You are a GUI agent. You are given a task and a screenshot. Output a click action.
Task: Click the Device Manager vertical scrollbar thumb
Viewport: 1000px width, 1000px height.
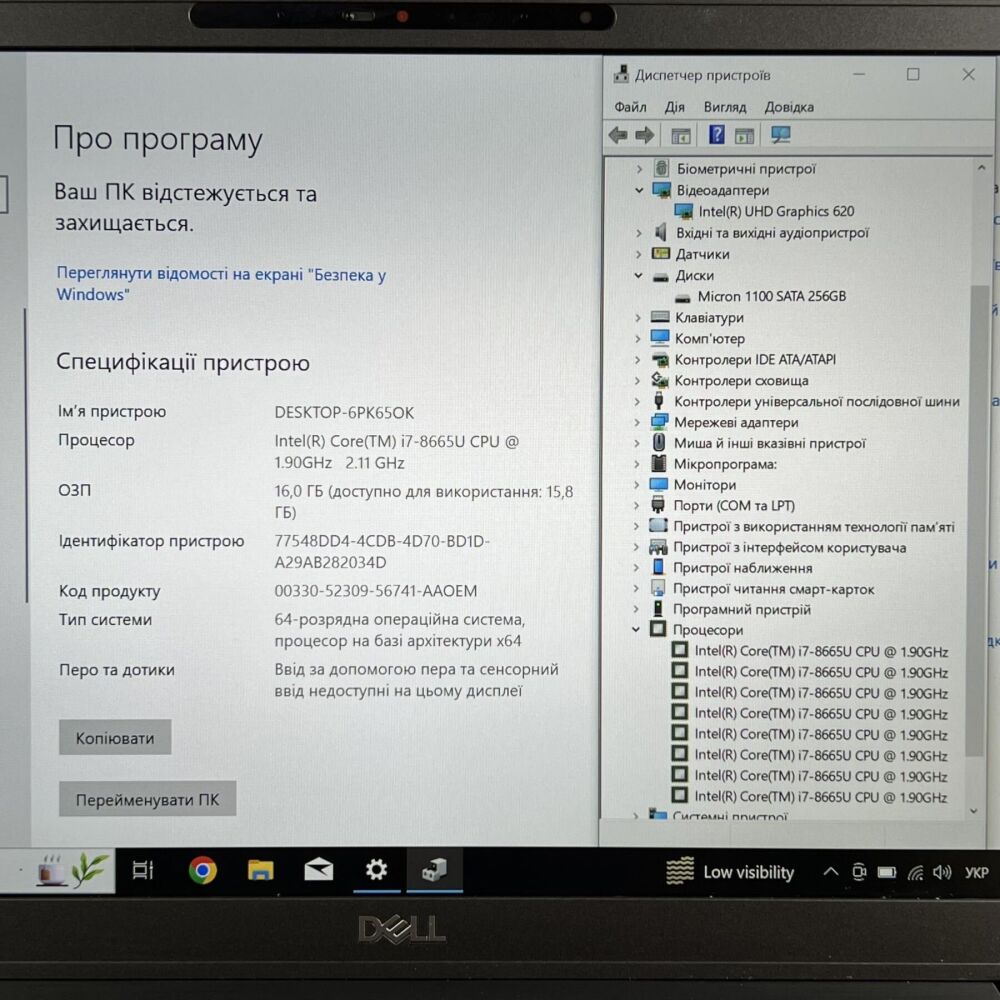click(976, 520)
